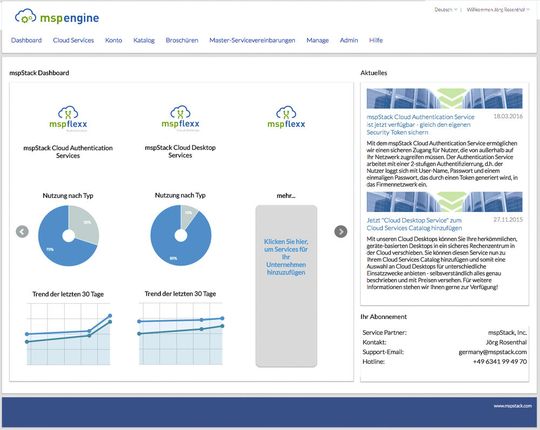
Task: Click the 'Ihr Abonnement' heading
Action: click(384, 317)
